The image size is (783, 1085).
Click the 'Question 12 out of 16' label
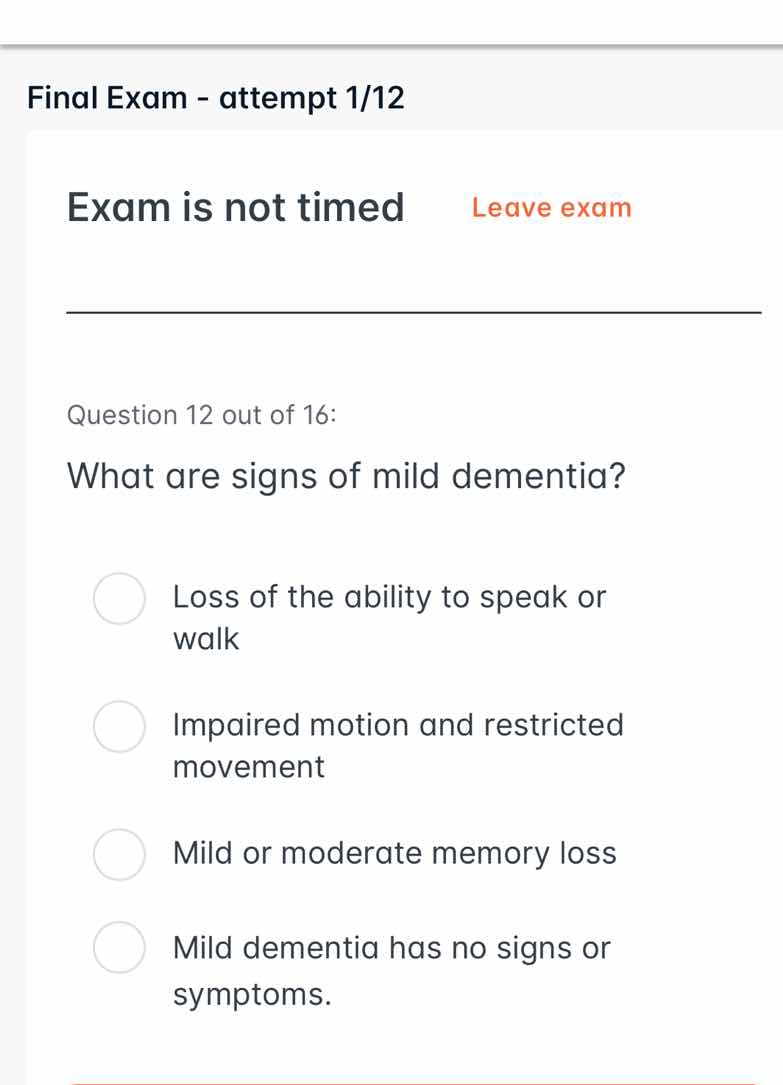pos(202,415)
